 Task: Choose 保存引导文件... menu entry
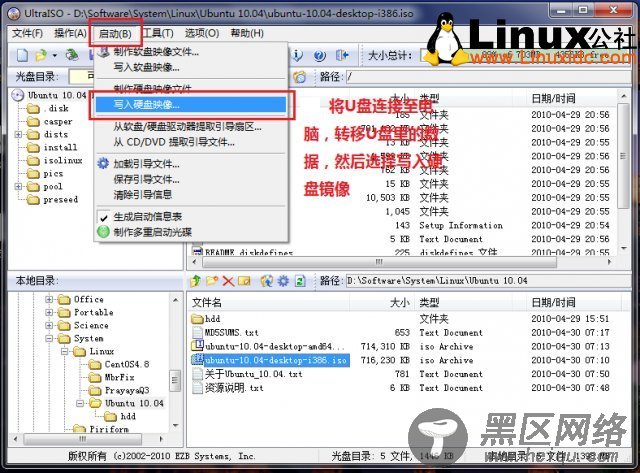(x=191, y=179)
